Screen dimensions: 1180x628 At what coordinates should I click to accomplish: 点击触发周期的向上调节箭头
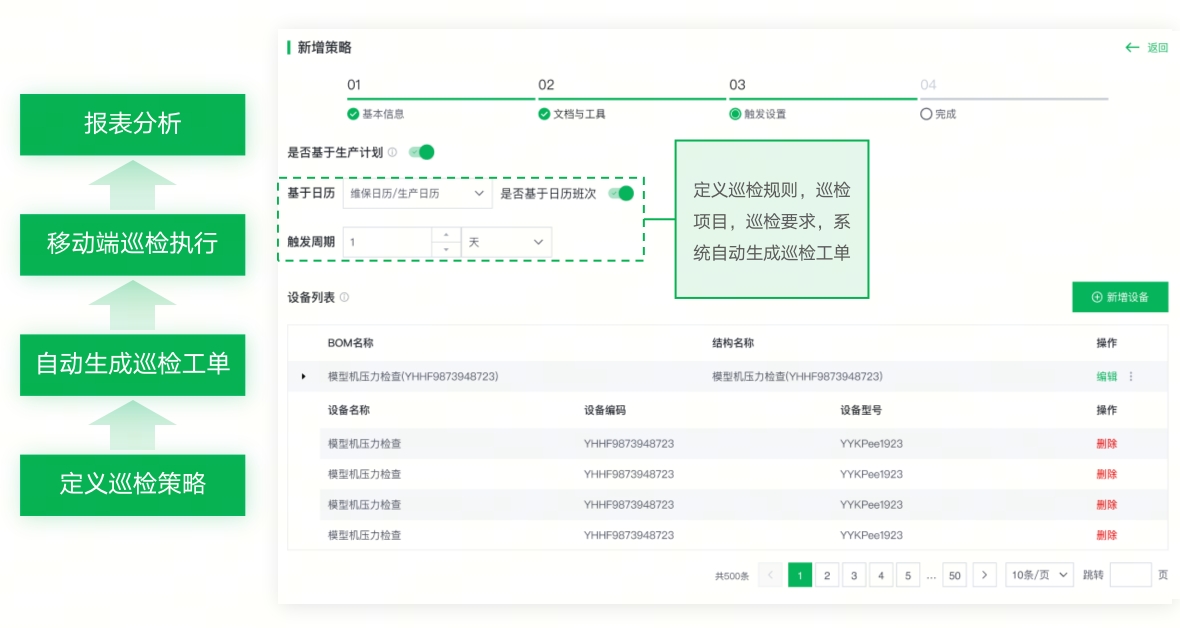click(446, 234)
